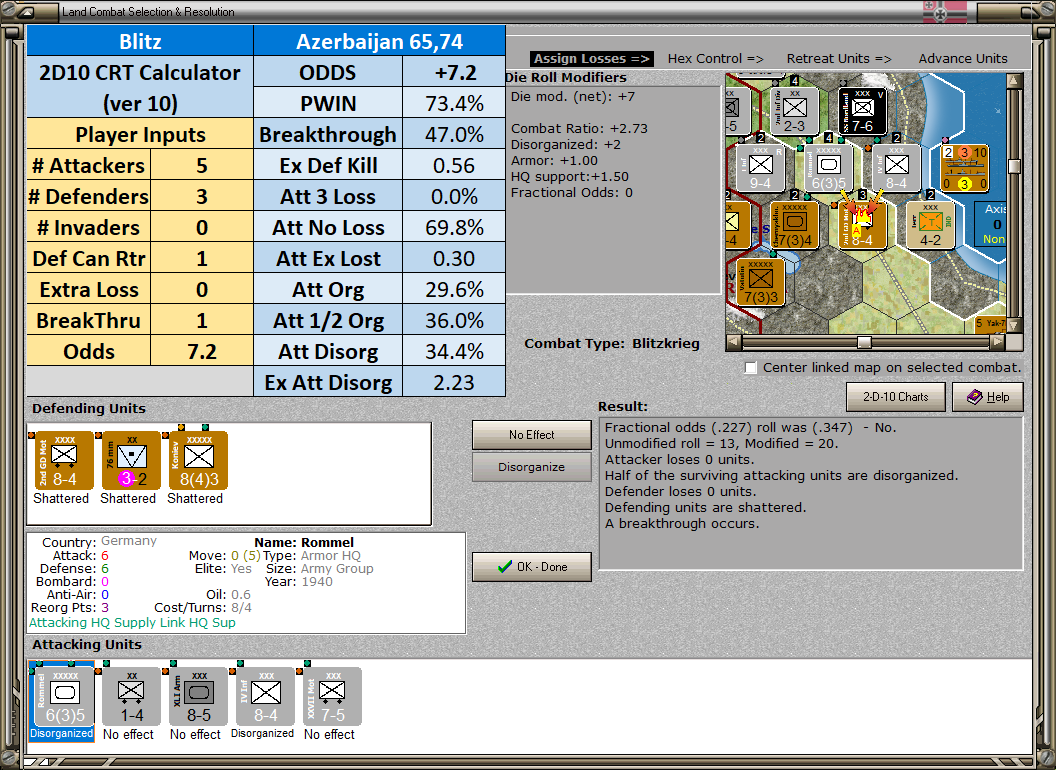Click the mini-map horizontal scrollbar thumb
Viewport: 1056px width, 770px height.
864,342
